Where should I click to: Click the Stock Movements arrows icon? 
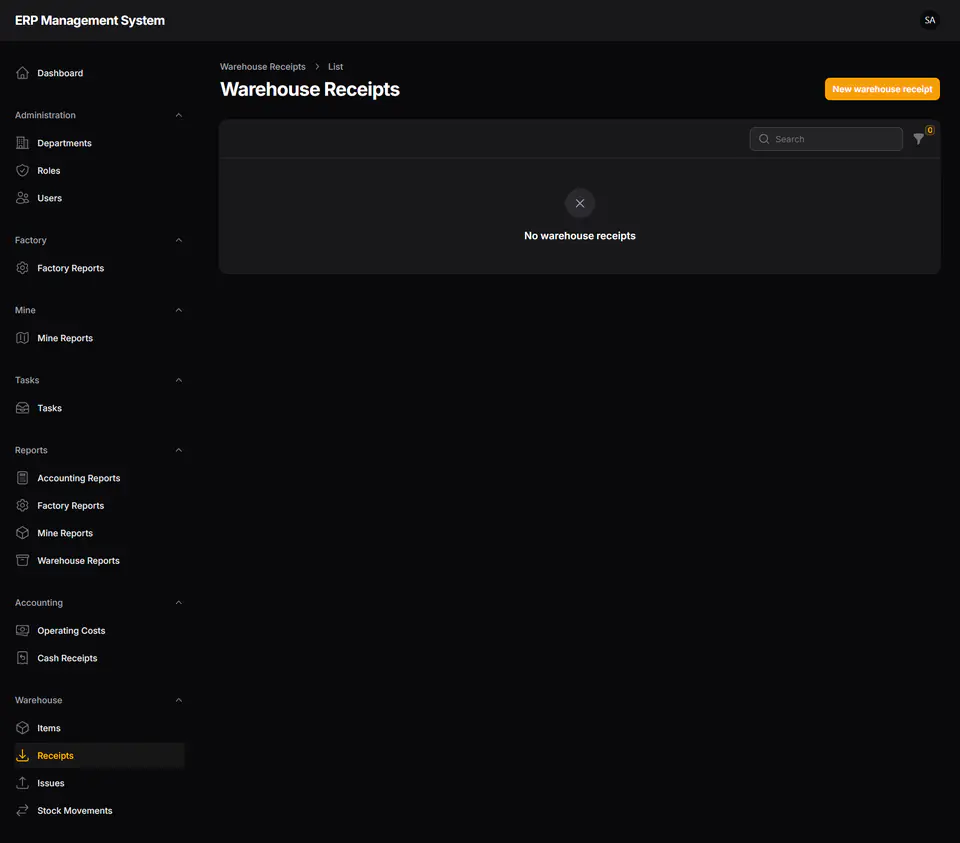coord(23,810)
